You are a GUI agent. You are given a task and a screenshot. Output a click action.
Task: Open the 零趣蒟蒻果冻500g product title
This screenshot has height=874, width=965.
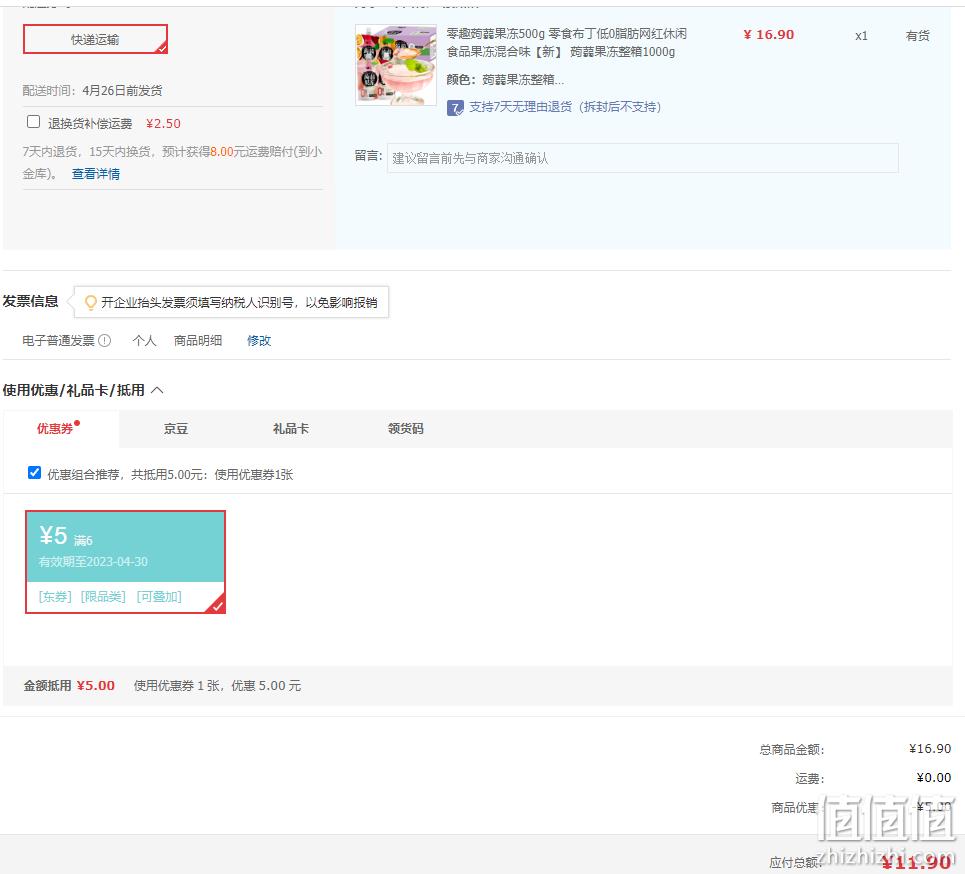(566, 42)
